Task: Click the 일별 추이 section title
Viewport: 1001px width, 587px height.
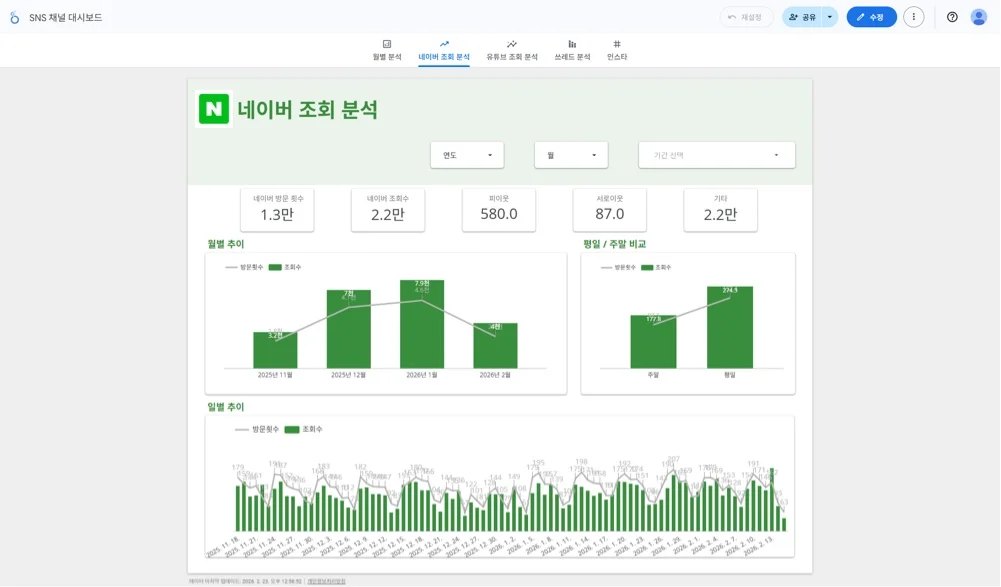Action: pyautogui.click(x=225, y=407)
